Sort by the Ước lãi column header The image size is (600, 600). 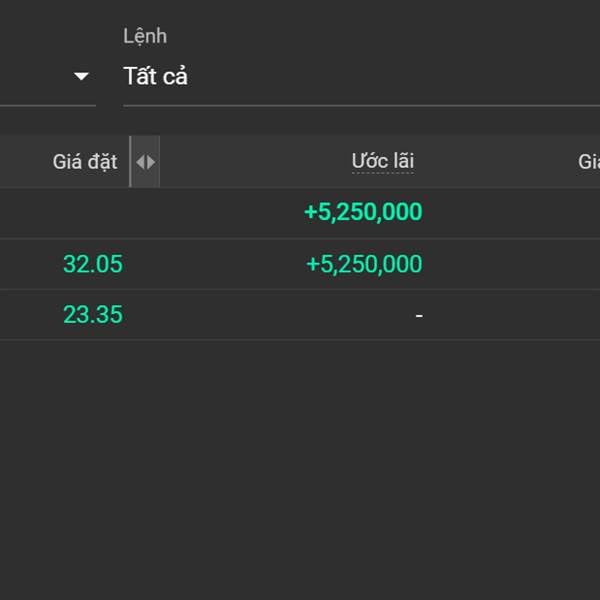point(383,161)
